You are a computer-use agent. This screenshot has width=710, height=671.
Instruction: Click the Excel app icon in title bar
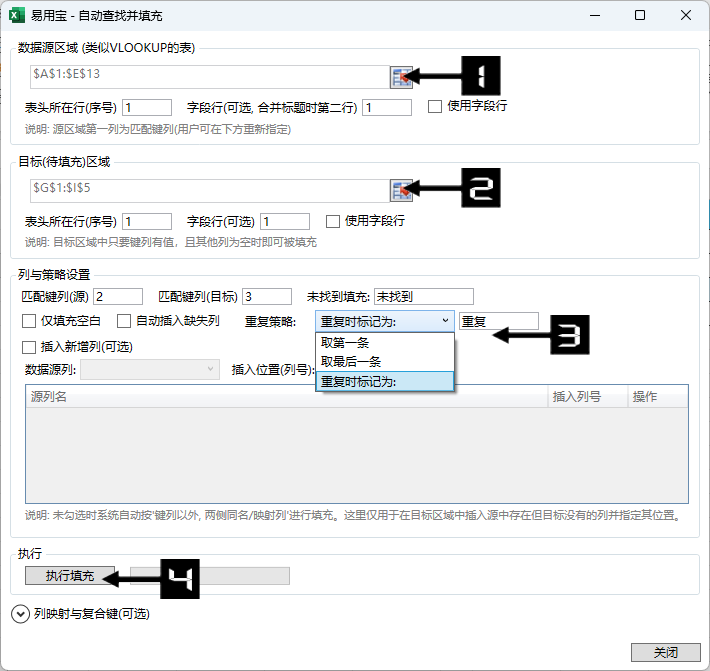point(17,15)
